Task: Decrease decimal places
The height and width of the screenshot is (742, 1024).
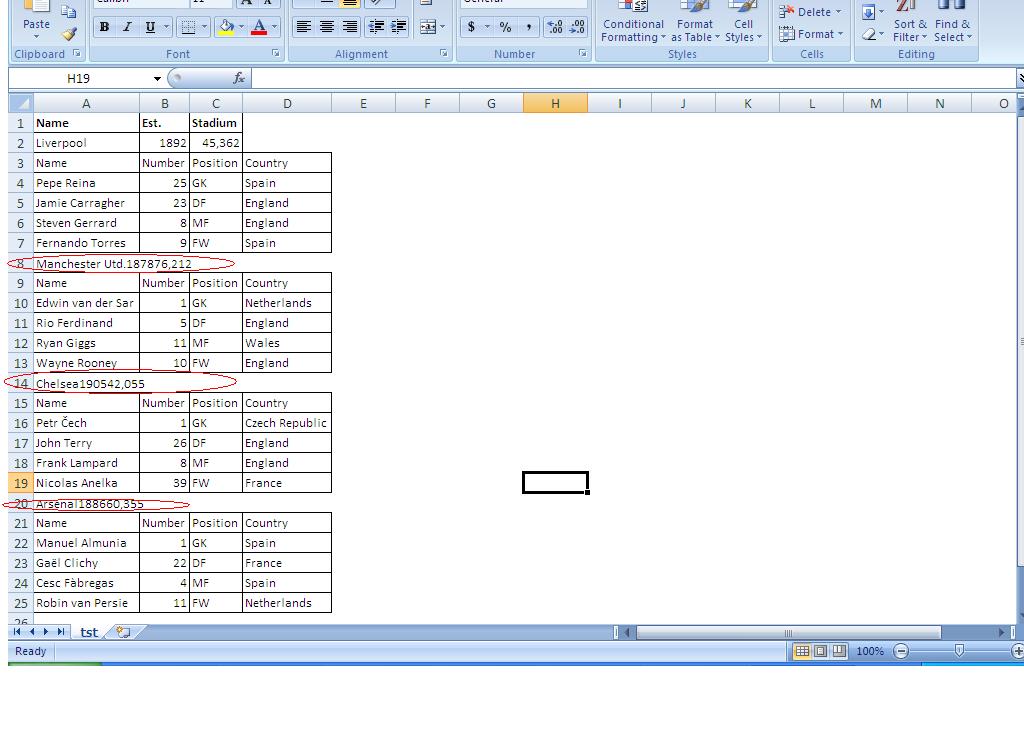Action: (577, 27)
